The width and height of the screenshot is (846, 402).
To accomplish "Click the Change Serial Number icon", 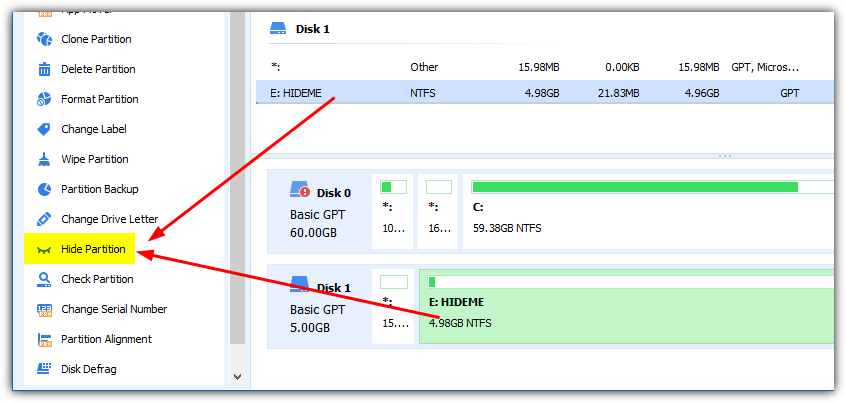I will pos(44,309).
